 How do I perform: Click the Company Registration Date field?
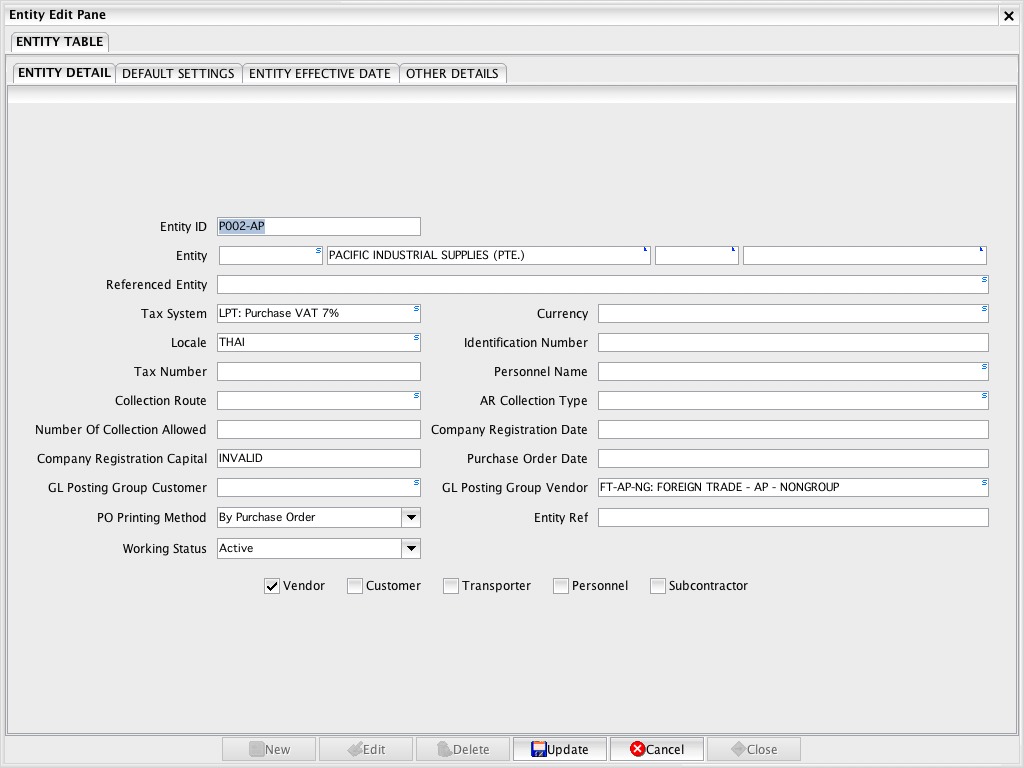coord(793,430)
